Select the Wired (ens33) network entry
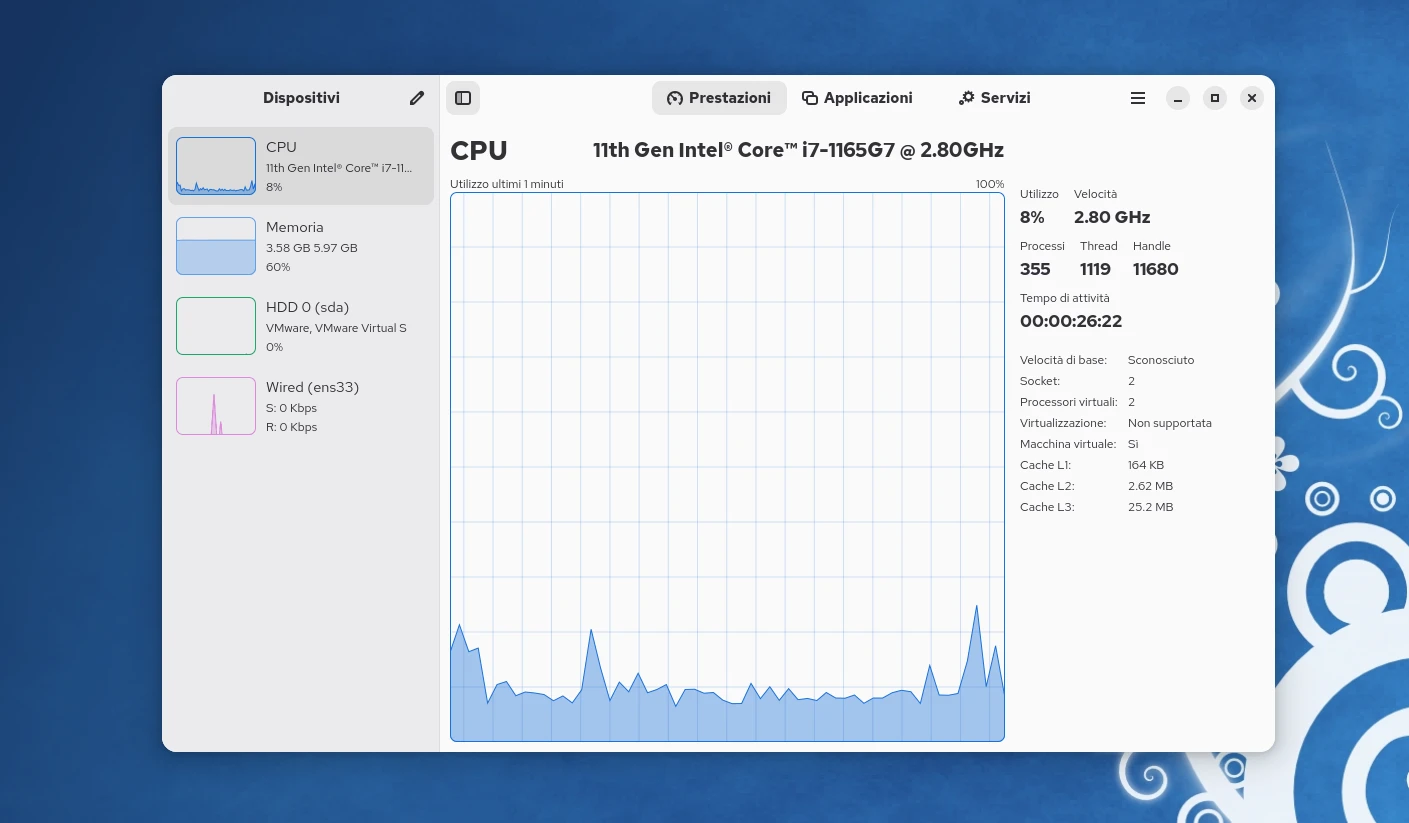The width and height of the screenshot is (1409, 823). (338, 406)
